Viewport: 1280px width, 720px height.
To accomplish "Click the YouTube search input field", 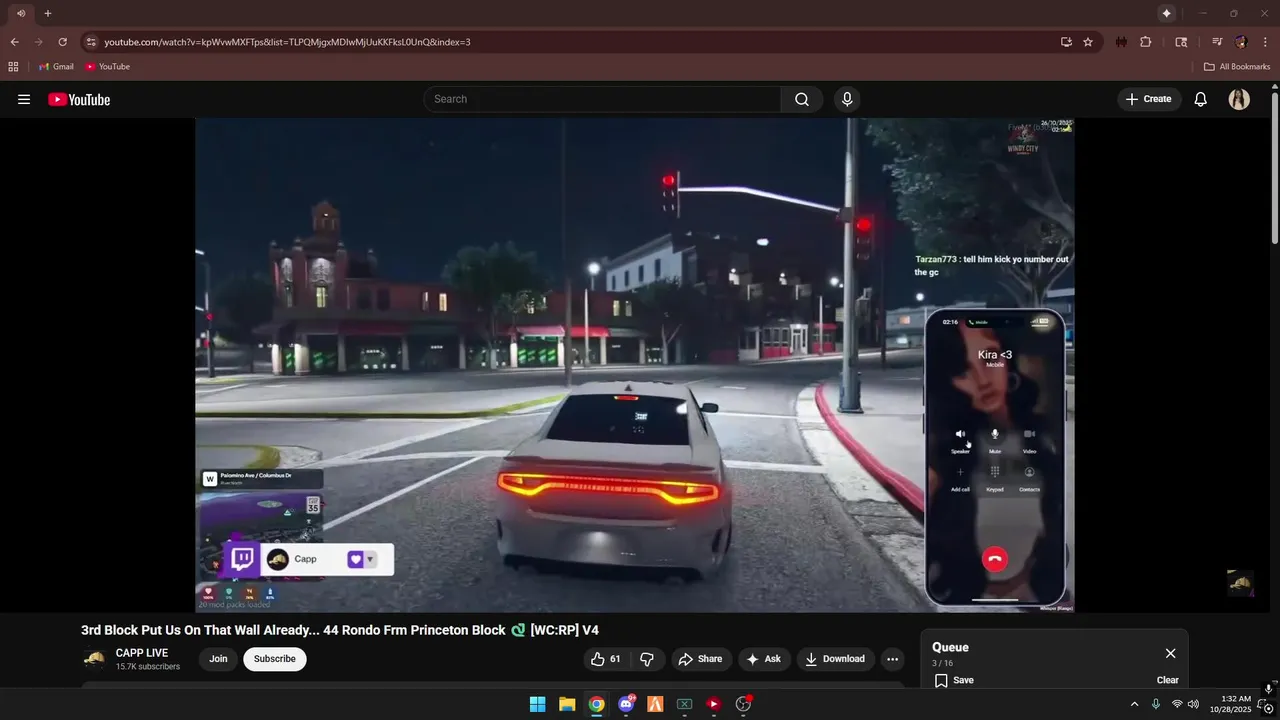I will (x=602, y=99).
